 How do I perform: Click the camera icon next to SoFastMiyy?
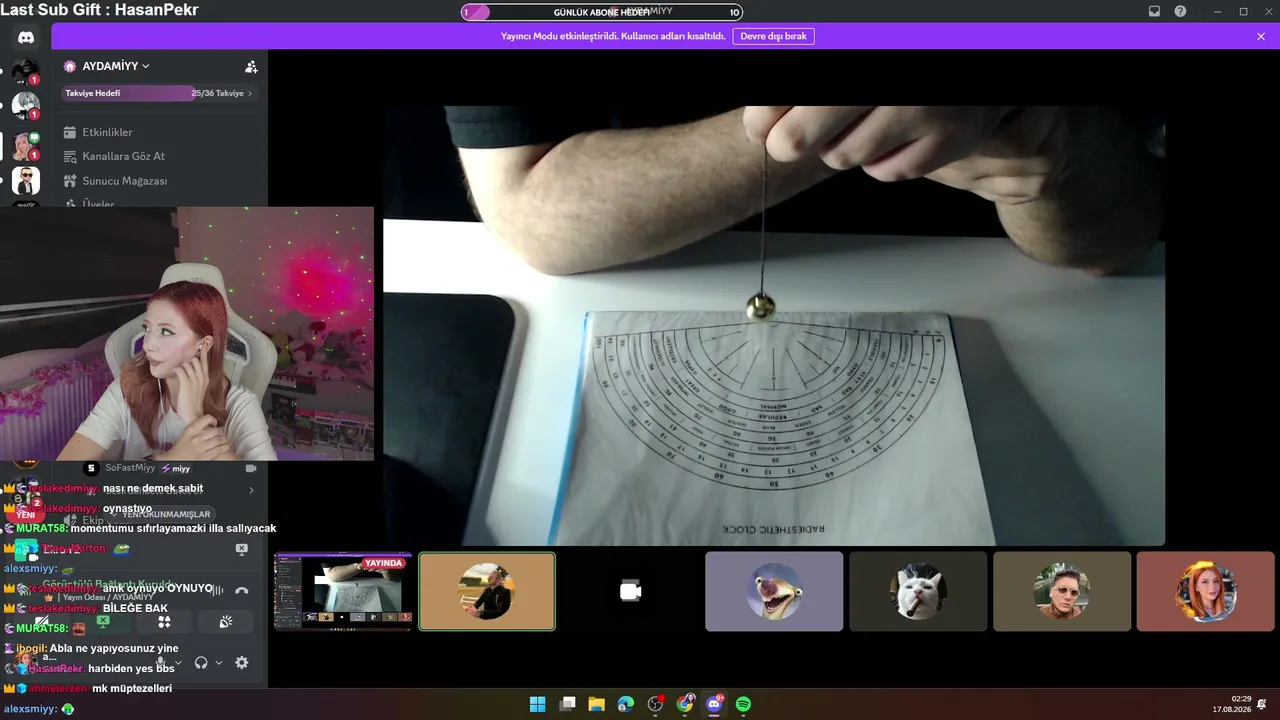[x=251, y=468]
